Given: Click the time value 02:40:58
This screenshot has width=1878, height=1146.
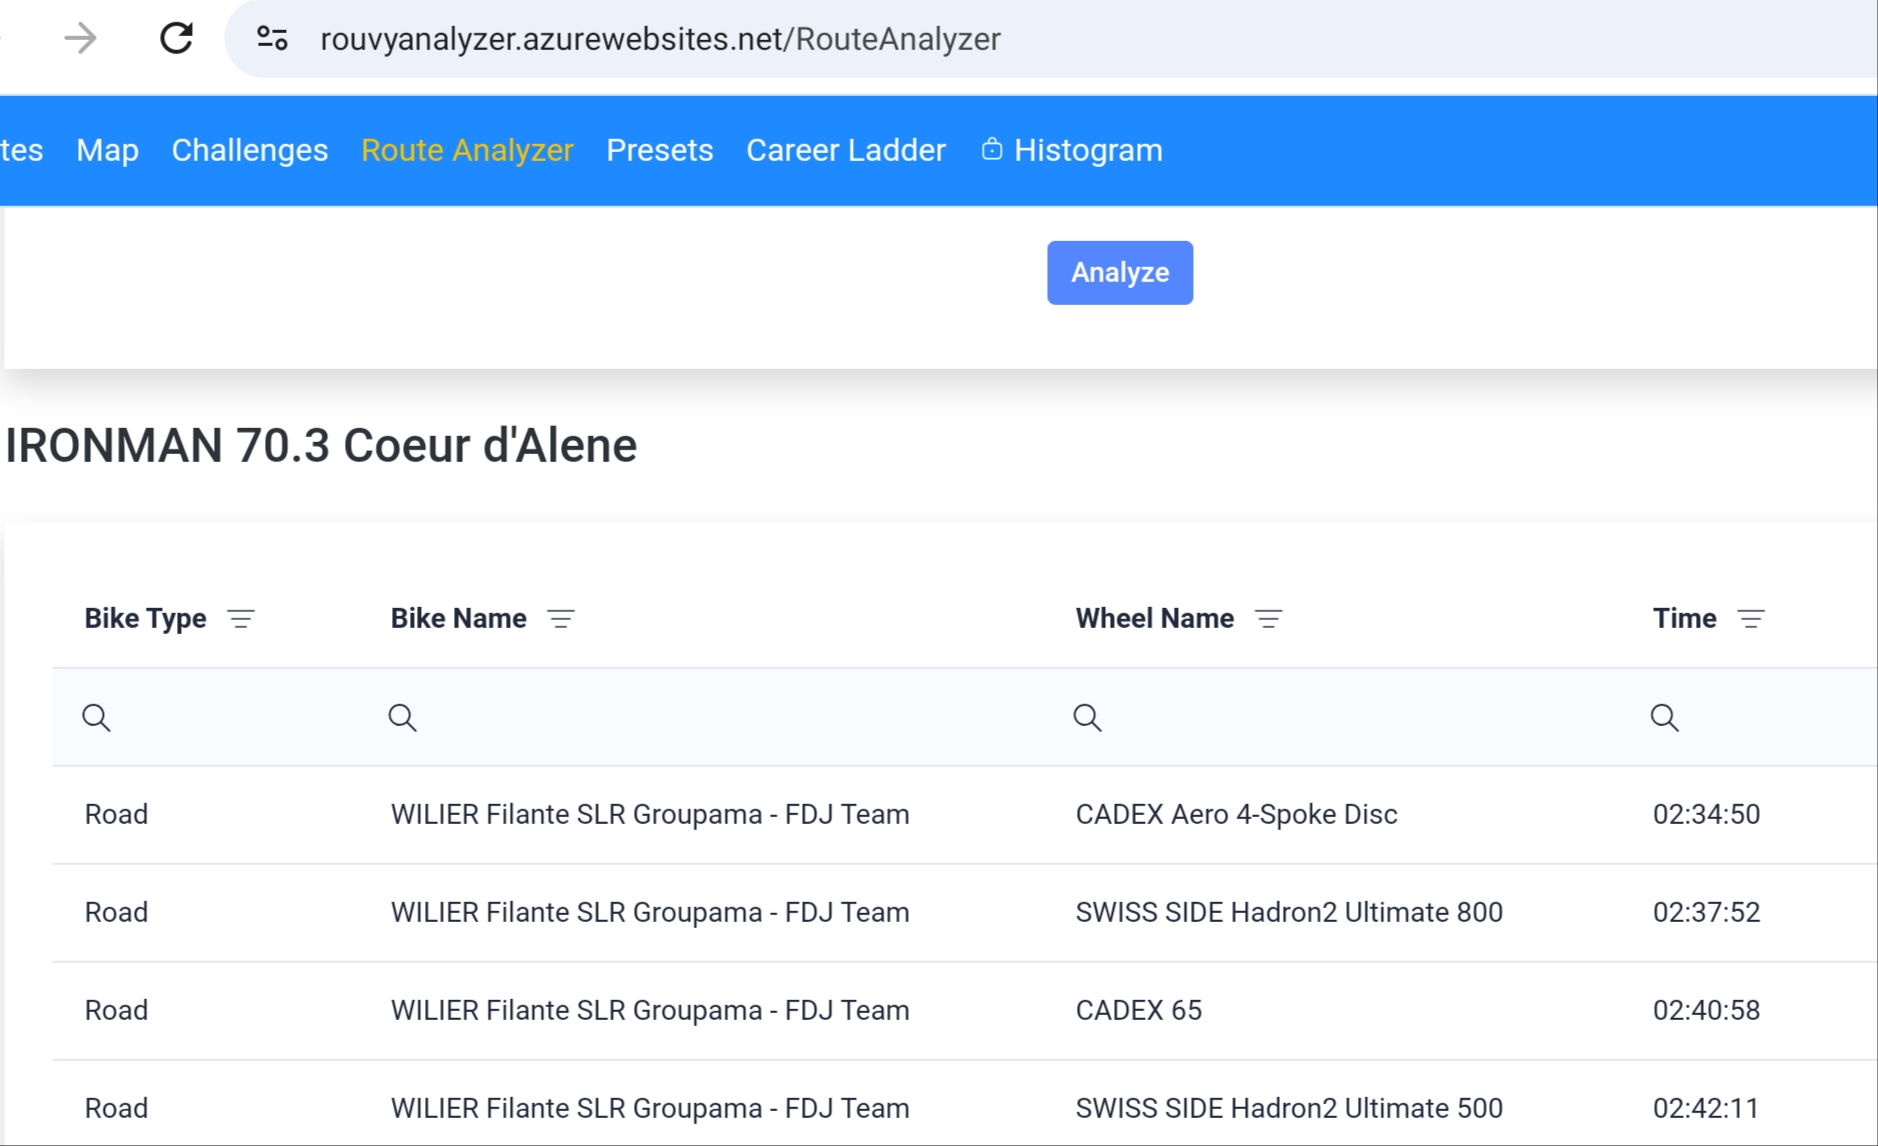Looking at the screenshot, I should [x=1706, y=1011].
